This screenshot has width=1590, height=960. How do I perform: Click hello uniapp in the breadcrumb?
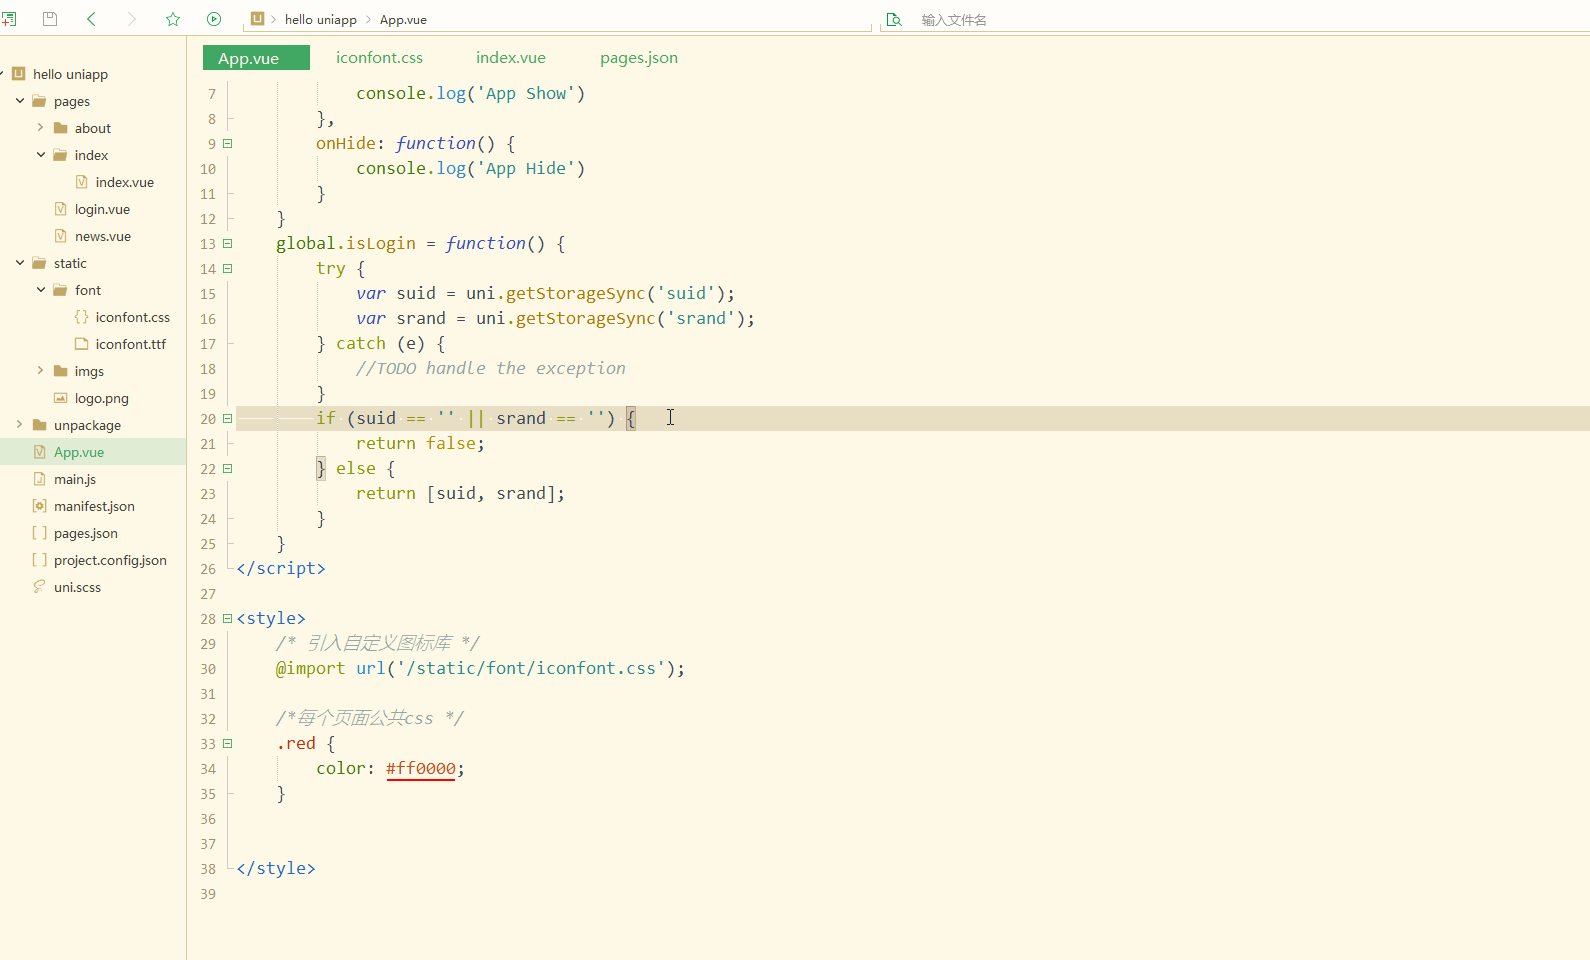pos(321,19)
